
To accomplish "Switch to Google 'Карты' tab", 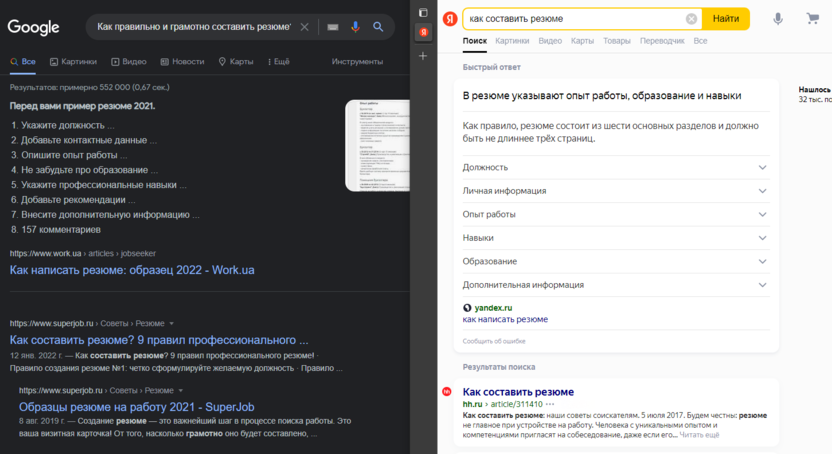I will coord(236,62).
